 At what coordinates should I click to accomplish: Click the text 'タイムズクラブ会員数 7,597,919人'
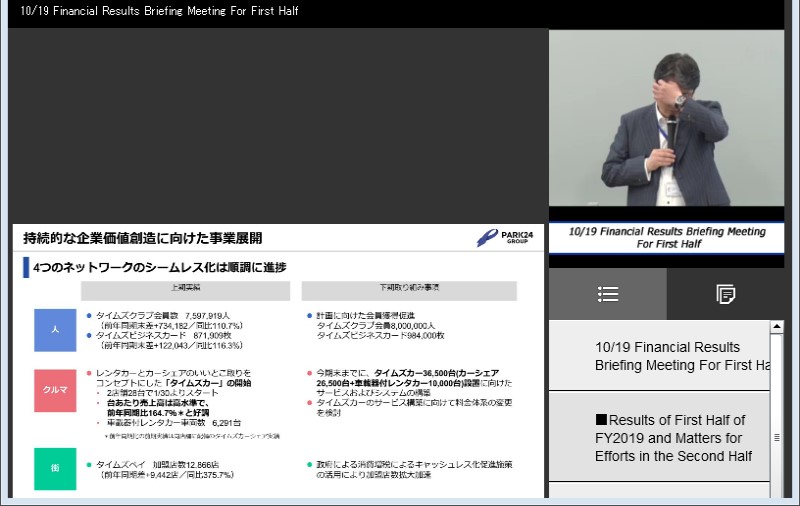point(163,316)
